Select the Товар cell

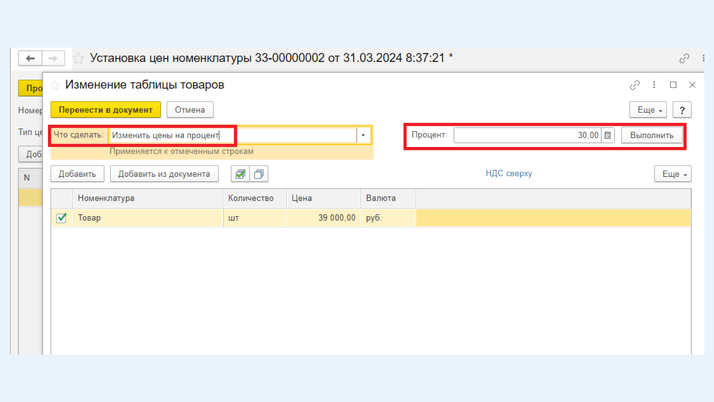148,218
